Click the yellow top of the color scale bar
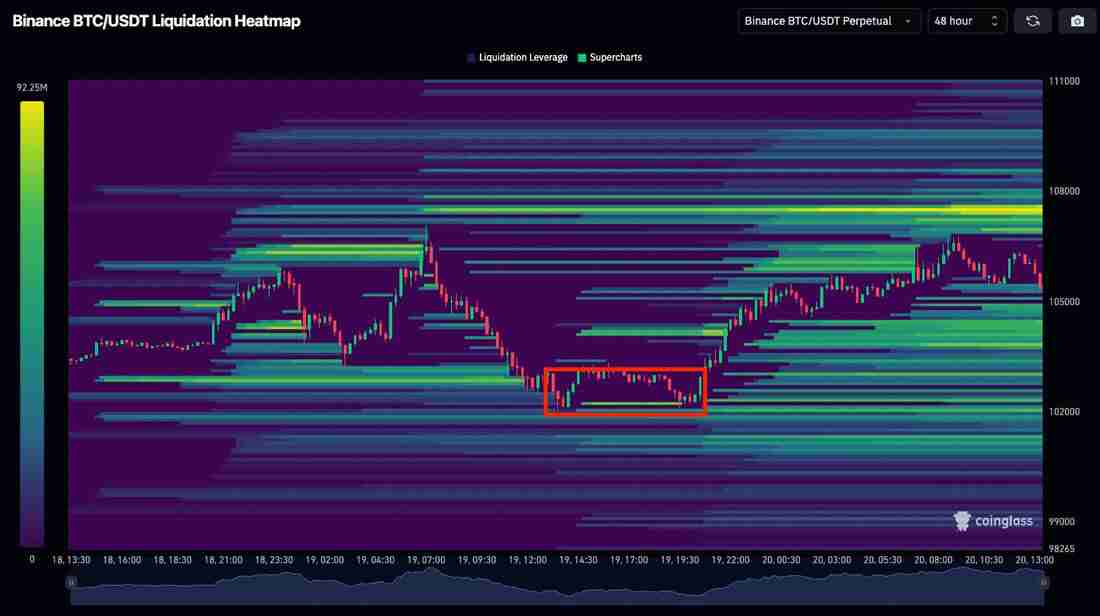Viewport: 1100px width, 616px height. coord(32,110)
